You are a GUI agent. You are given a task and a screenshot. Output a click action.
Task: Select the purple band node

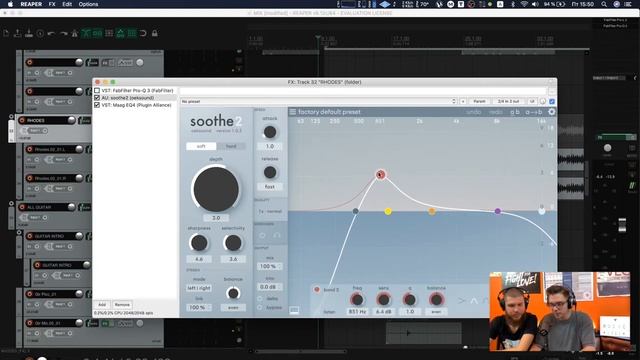[x=498, y=211]
